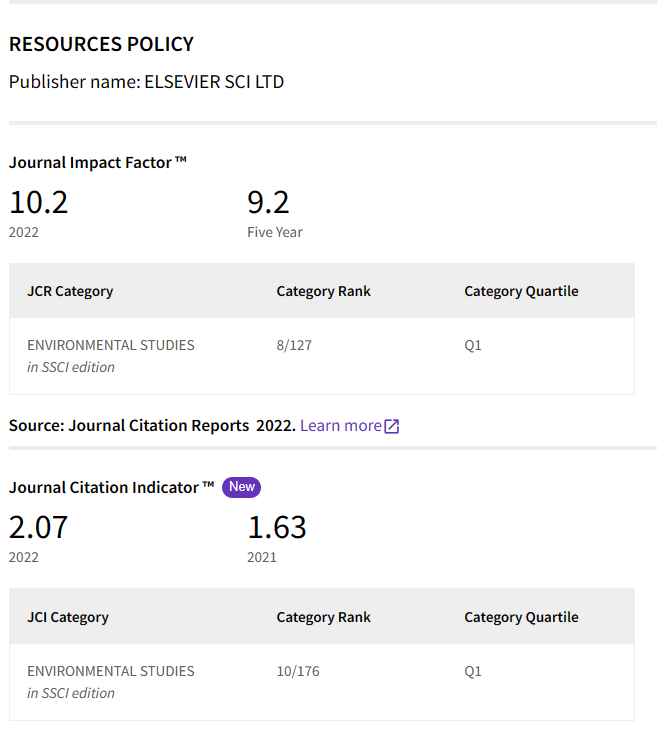Click the 1.63 value for 2021
The width and height of the screenshot is (669, 731).
(276, 527)
